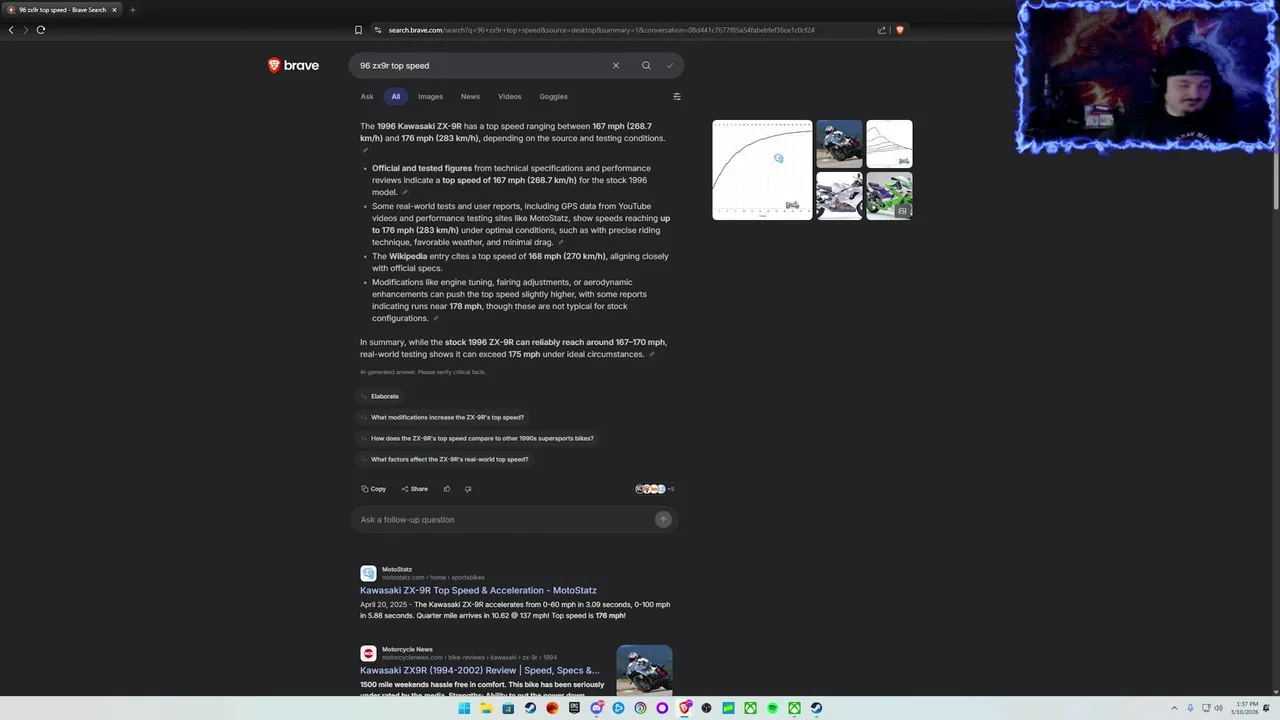The height and width of the screenshot is (720, 1280).
Task: Switch to Images results tab
Action: click(431, 97)
